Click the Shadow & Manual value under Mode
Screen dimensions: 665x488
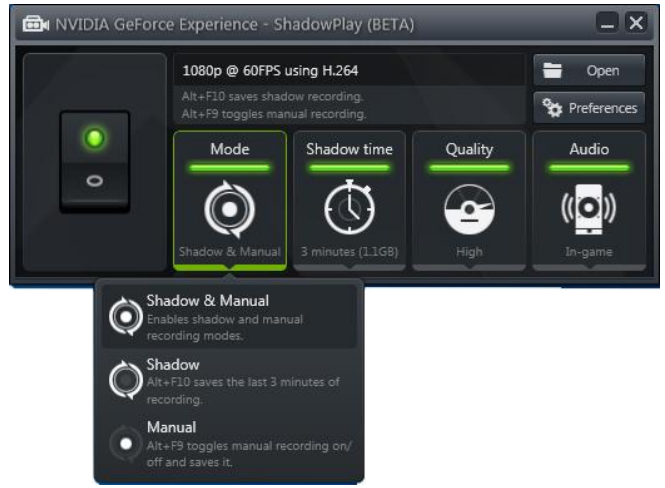point(229,252)
